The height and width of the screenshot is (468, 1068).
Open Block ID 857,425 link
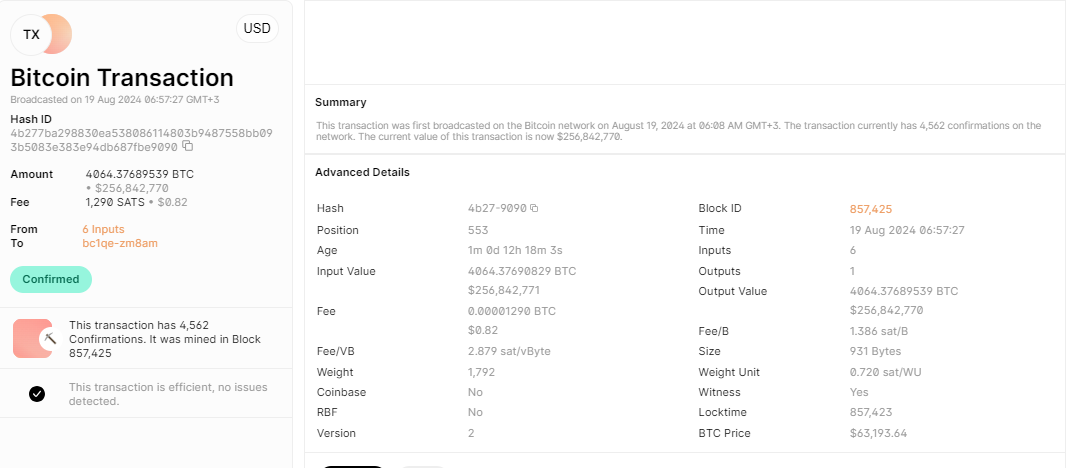(x=870, y=209)
